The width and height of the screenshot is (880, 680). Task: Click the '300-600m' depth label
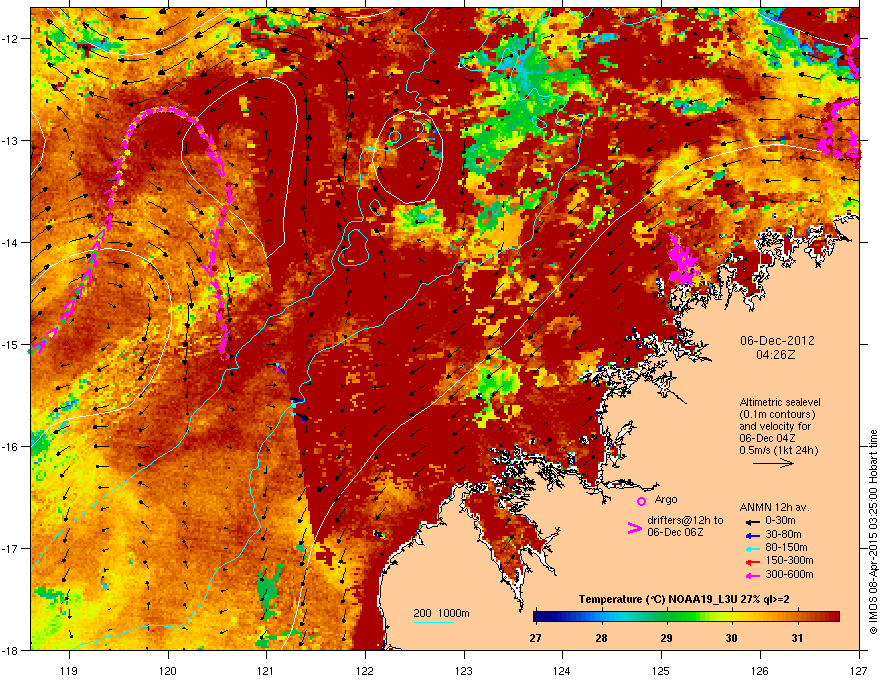click(x=789, y=574)
